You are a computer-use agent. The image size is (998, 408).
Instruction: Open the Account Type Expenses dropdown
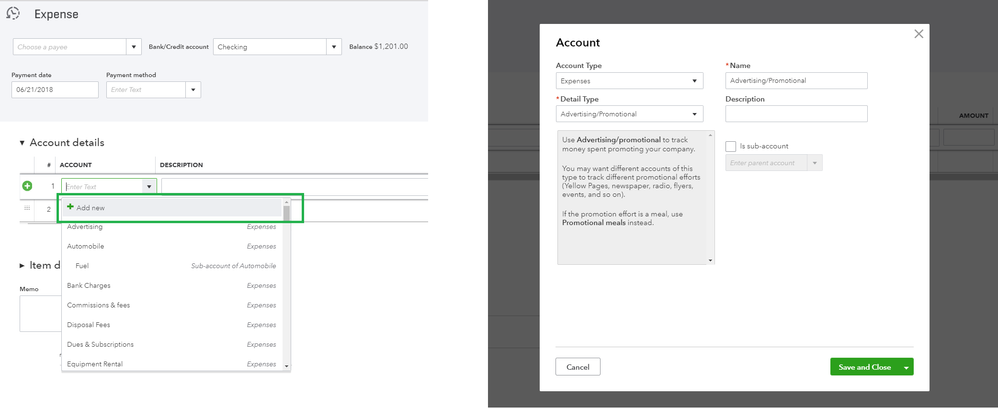[695, 81]
